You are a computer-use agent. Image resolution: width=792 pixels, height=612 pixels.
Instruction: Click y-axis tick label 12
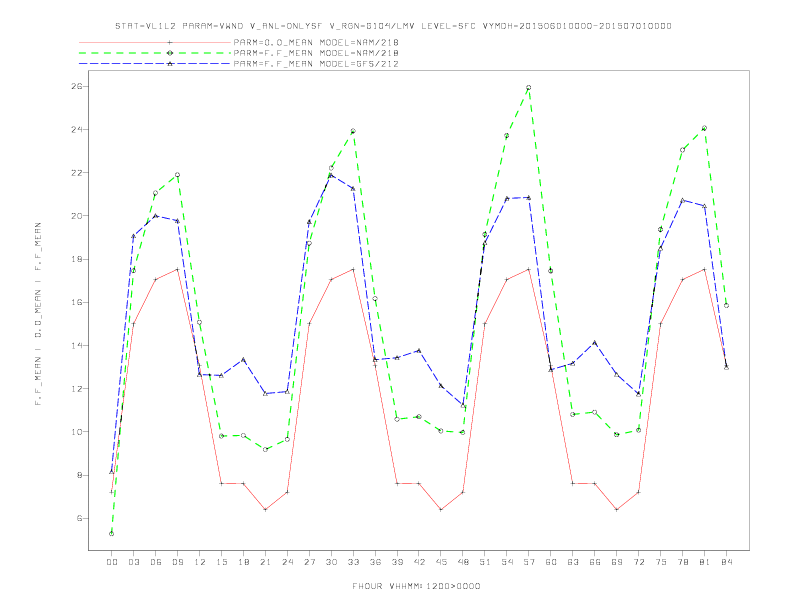pos(76,389)
